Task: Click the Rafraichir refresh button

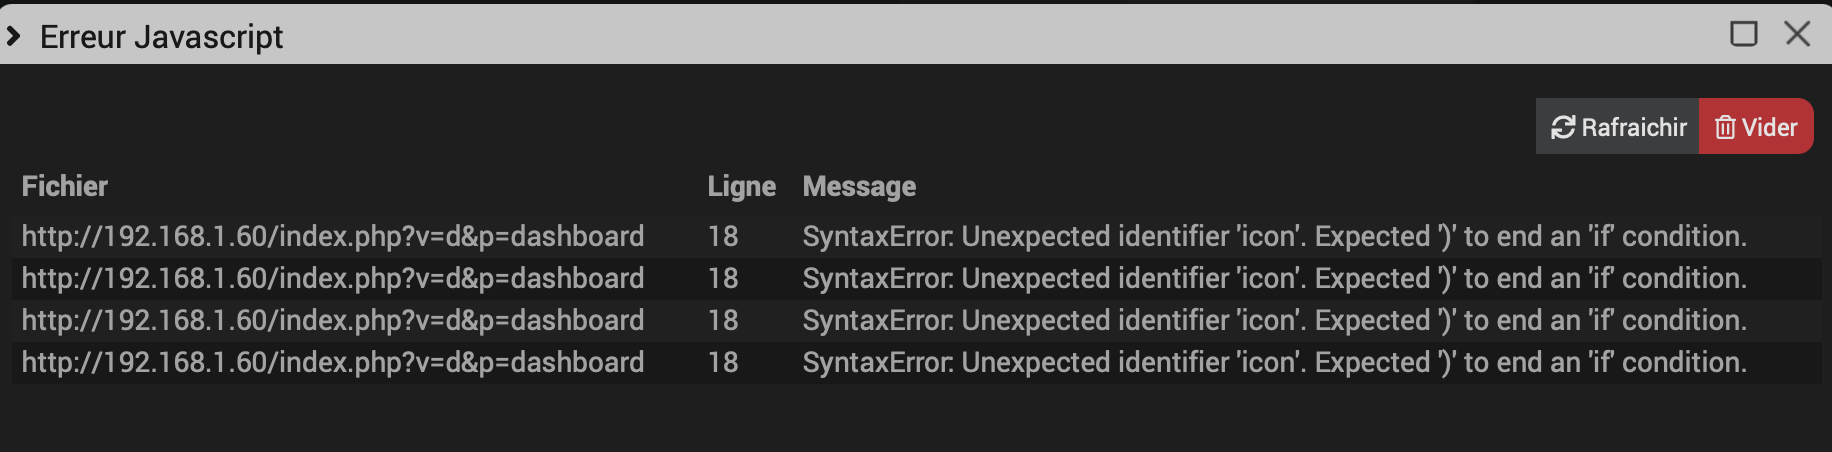Action: [1617, 127]
